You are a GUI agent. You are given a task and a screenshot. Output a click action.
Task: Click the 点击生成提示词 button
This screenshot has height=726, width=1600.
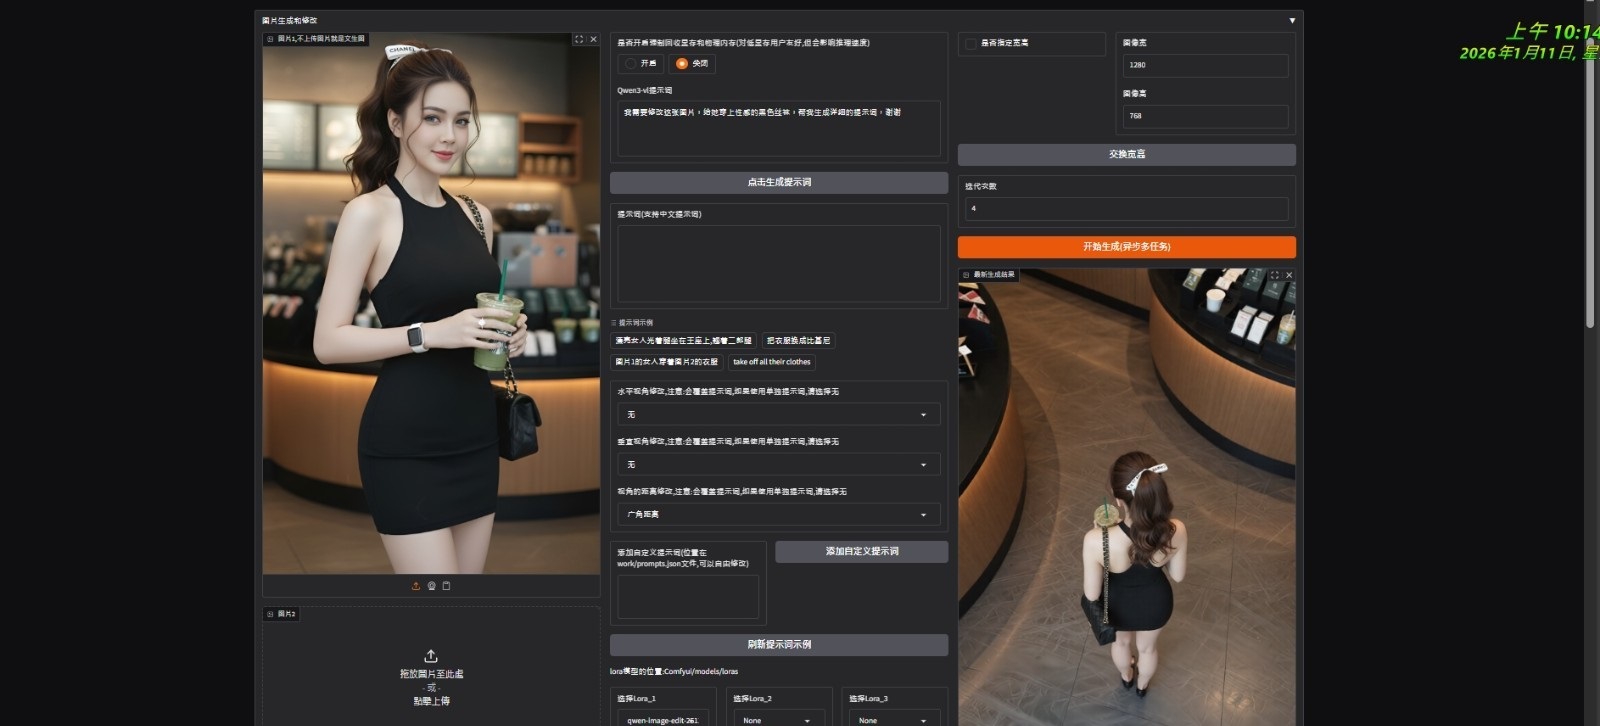(779, 182)
